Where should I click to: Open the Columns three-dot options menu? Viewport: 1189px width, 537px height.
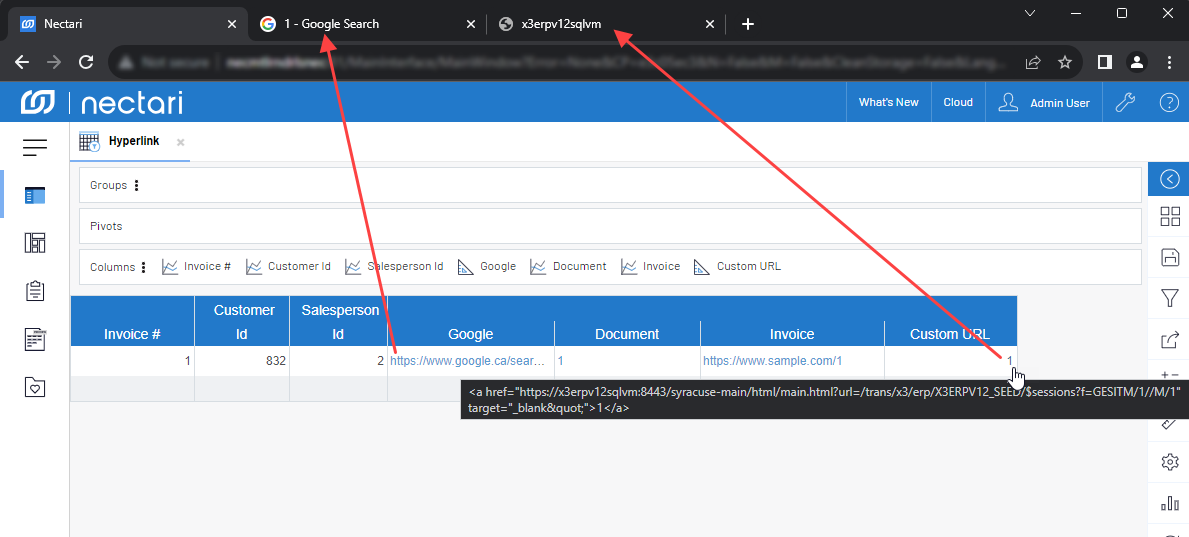(144, 267)
